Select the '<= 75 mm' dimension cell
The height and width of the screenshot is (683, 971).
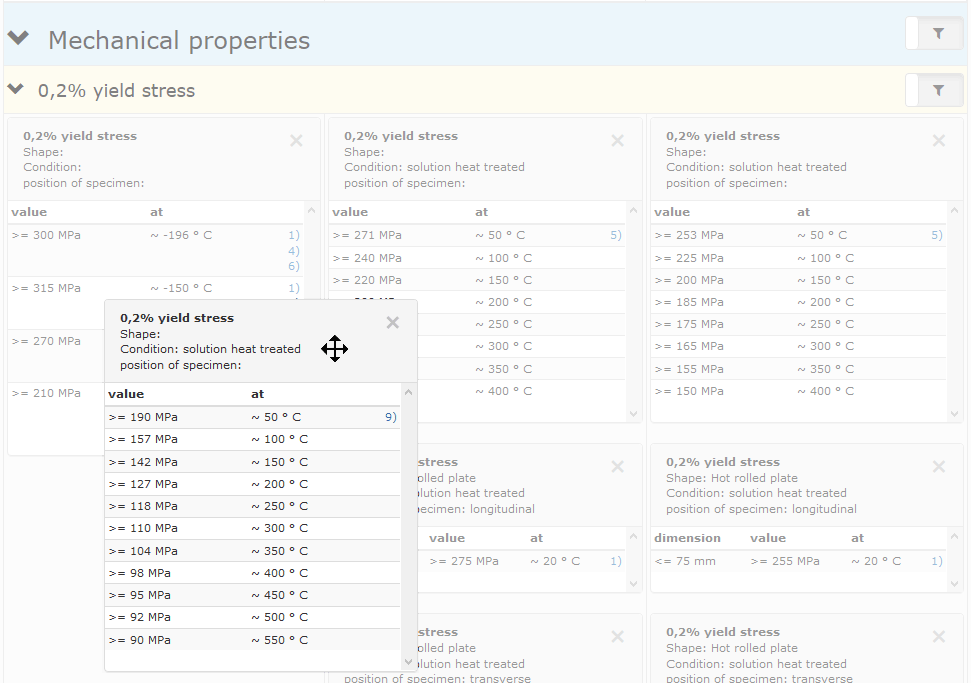pyautogui.click(x=685, y=561)
